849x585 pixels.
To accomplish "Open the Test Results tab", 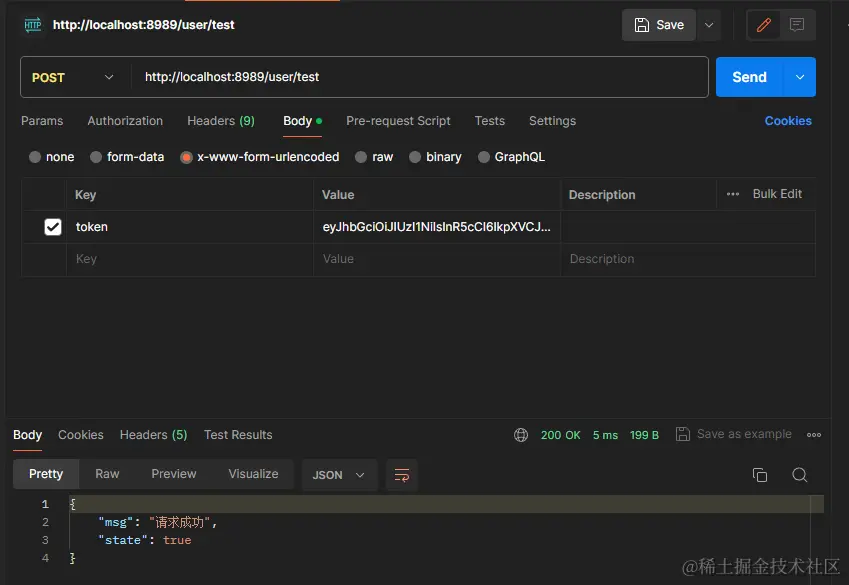I will 238,435.
